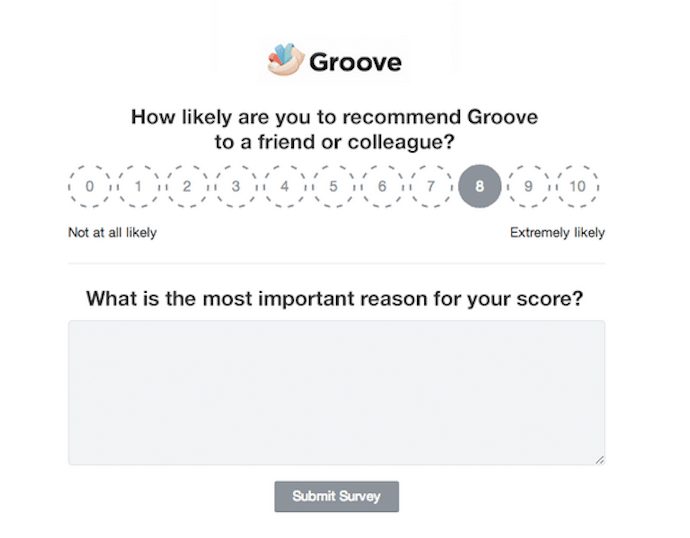
Task: Pick score 7 on the rating scale
Action: pos(431,187)
